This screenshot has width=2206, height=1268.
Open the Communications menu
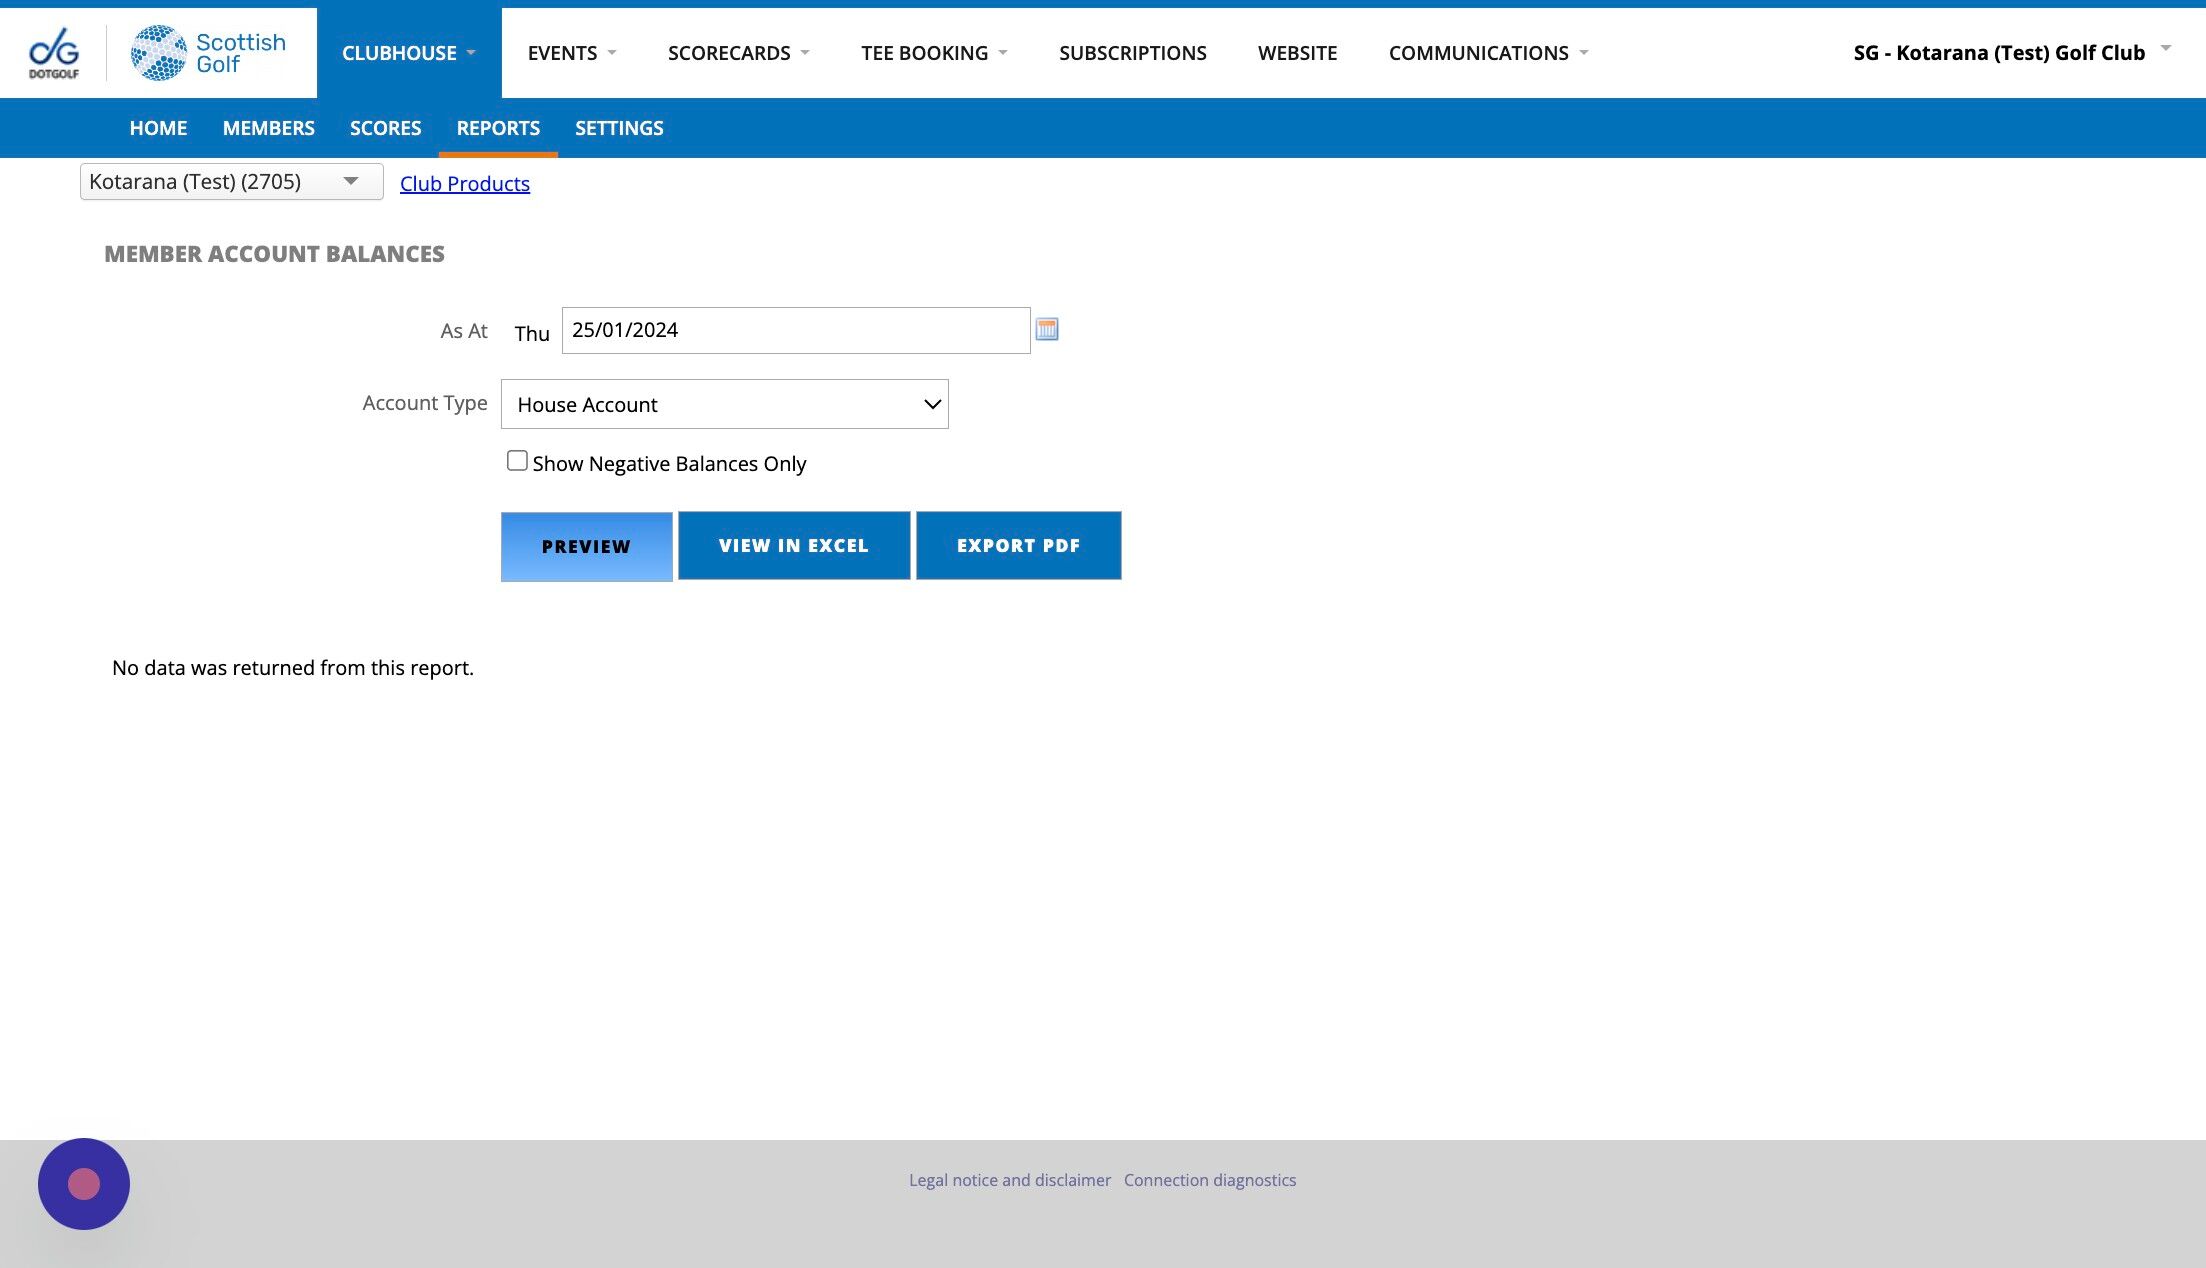click(x=1487, y=53)
